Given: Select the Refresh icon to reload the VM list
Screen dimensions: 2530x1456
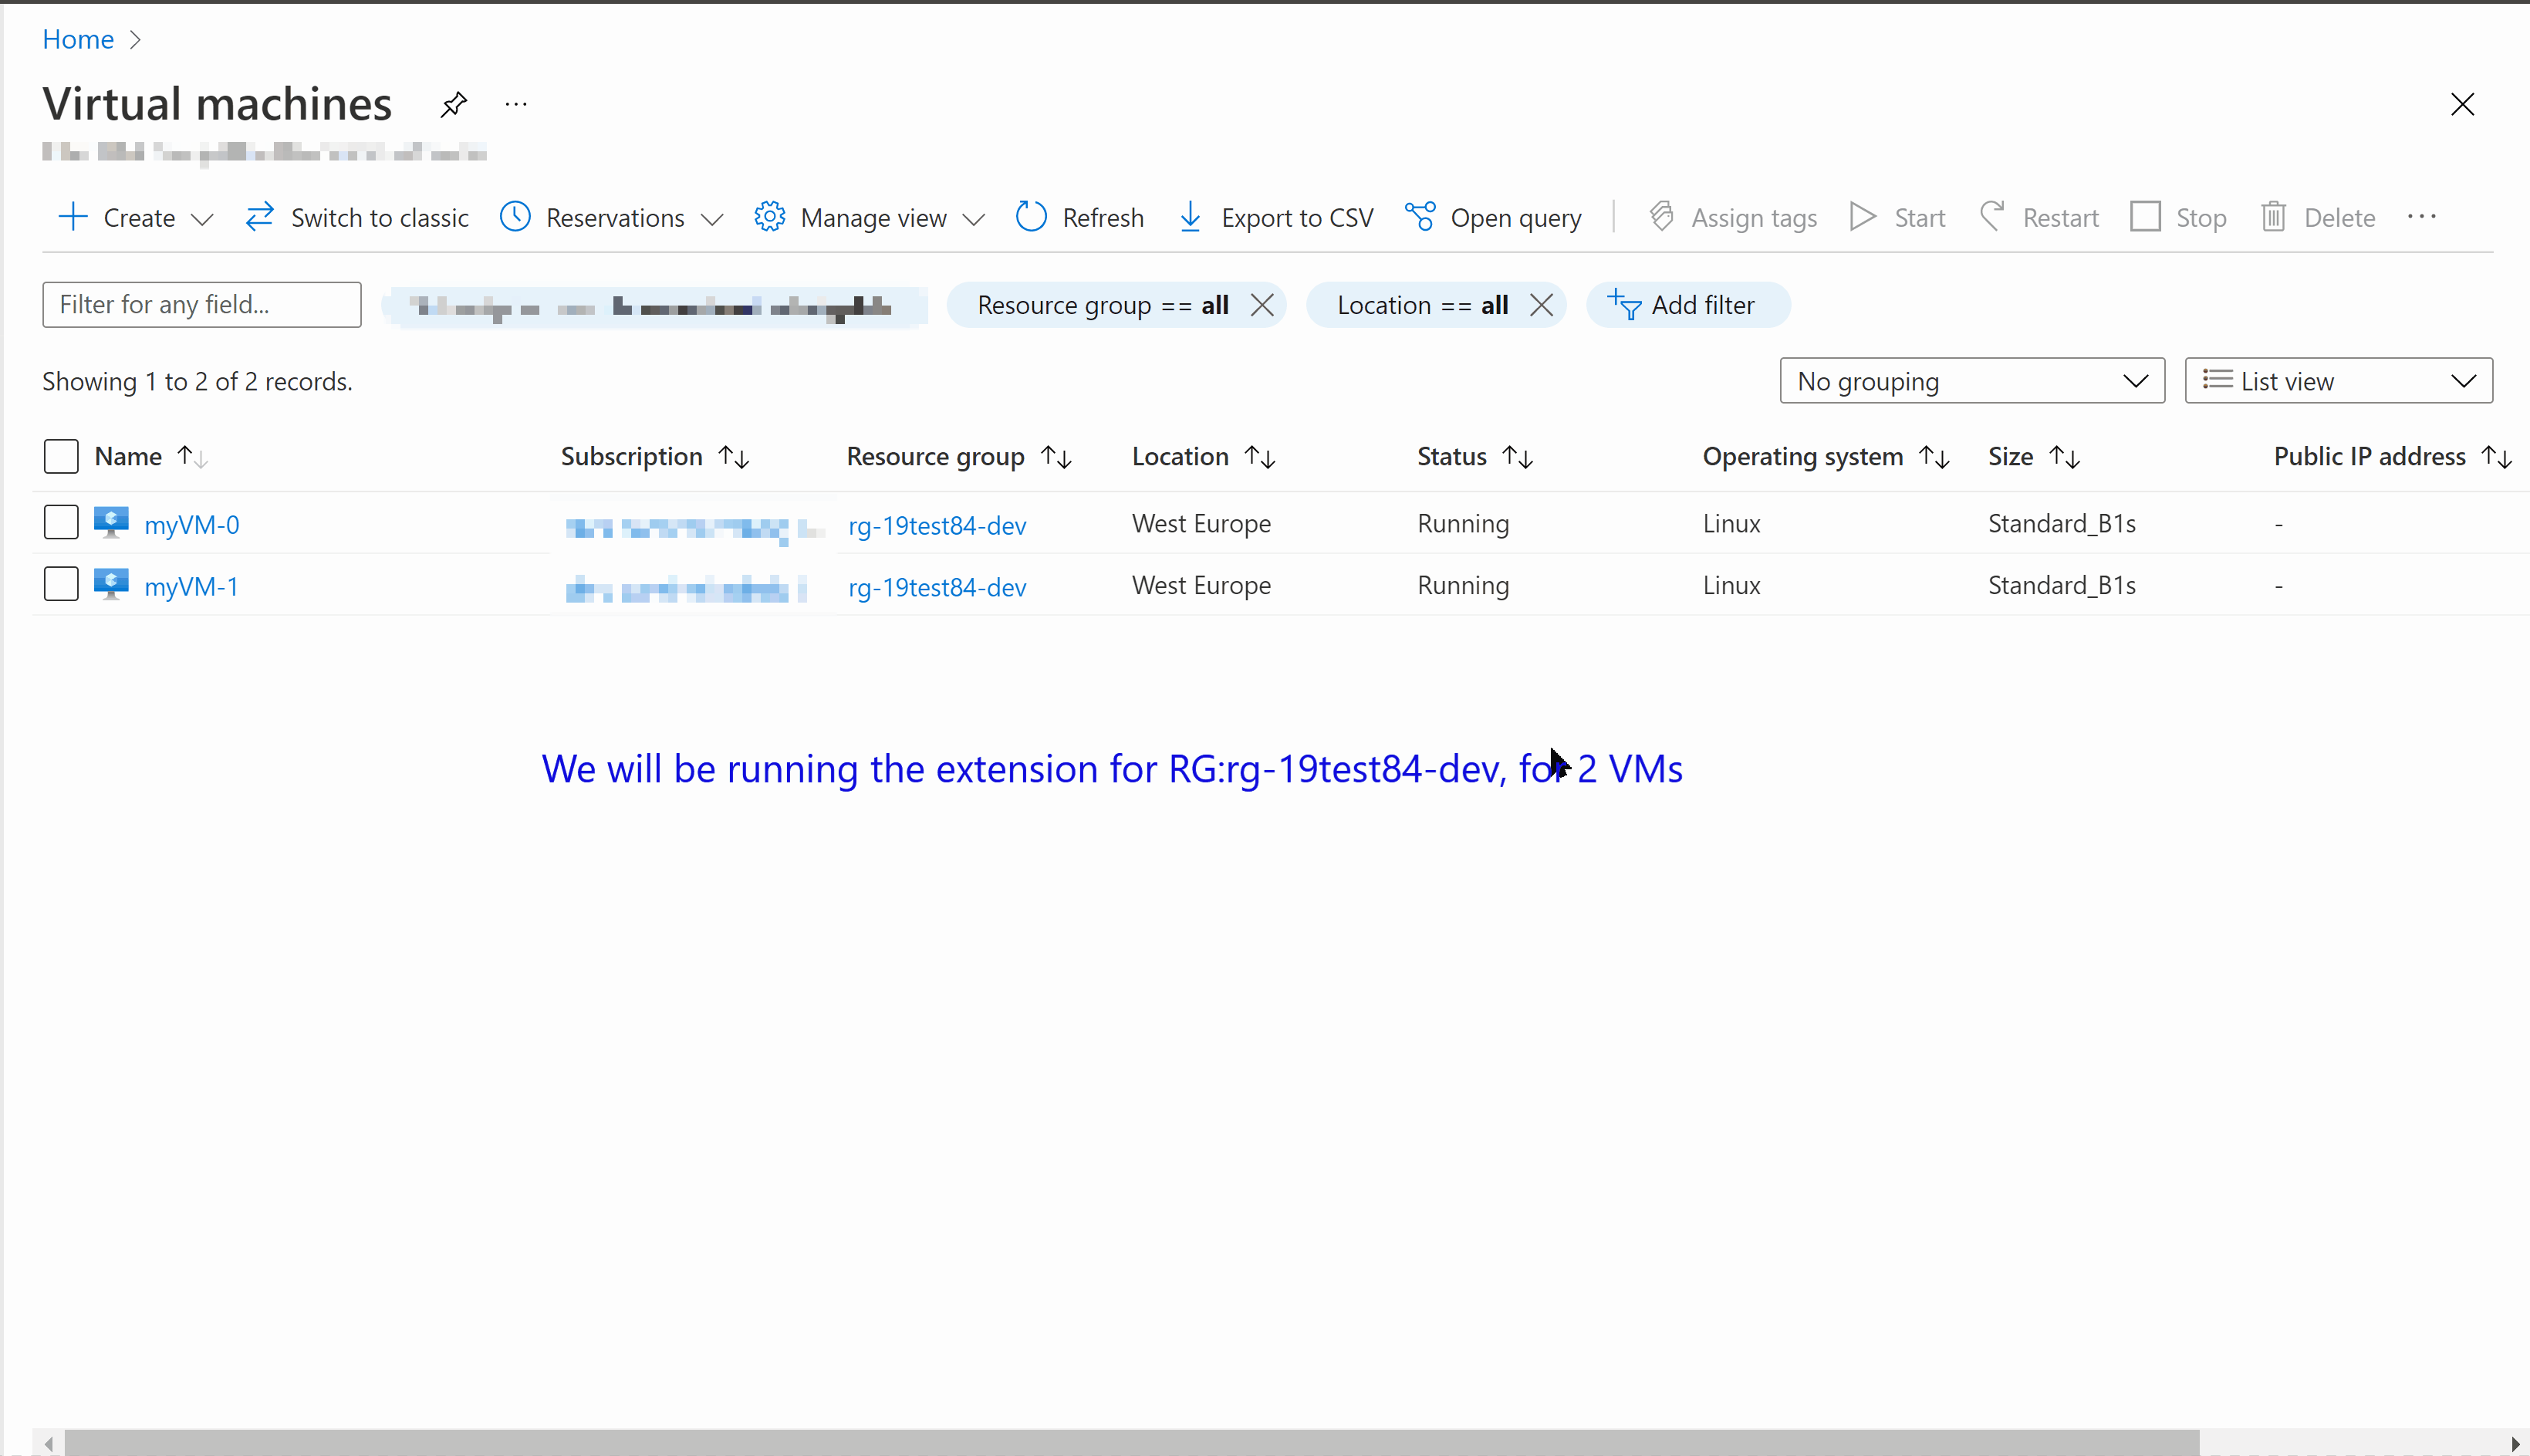Looking at the screenshot, I should (x=1030, y=217).
